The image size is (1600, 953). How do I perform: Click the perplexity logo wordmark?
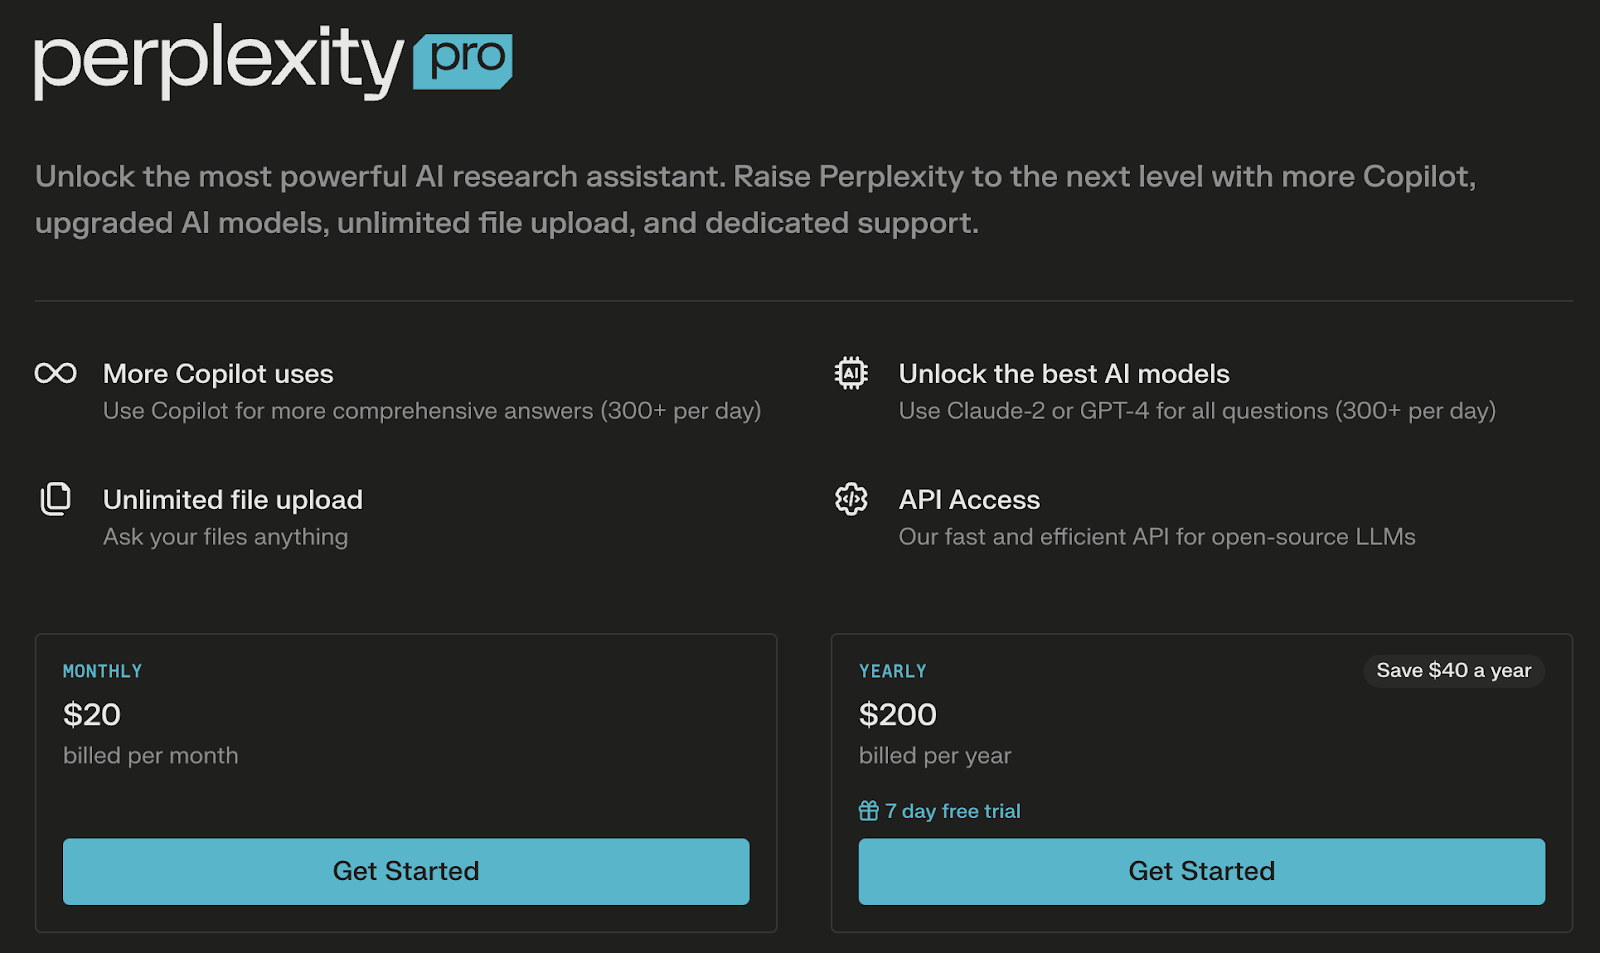219,63
